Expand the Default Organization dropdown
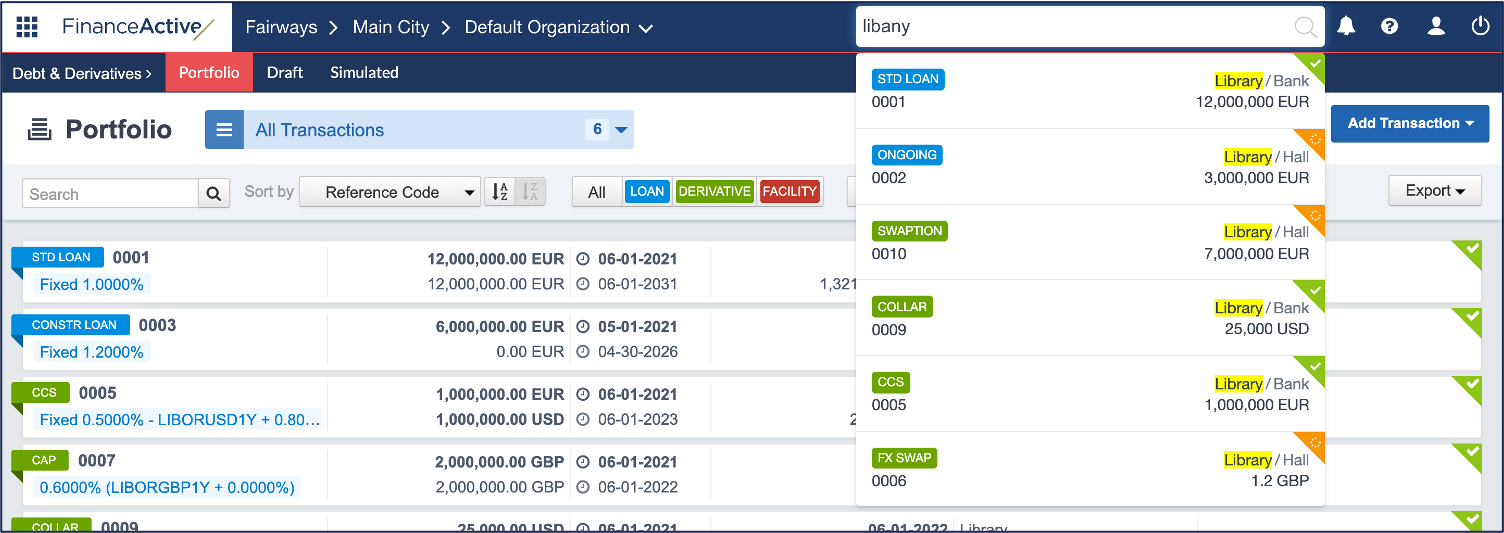The image size is (1504, 533). click(x=558, y=28)
